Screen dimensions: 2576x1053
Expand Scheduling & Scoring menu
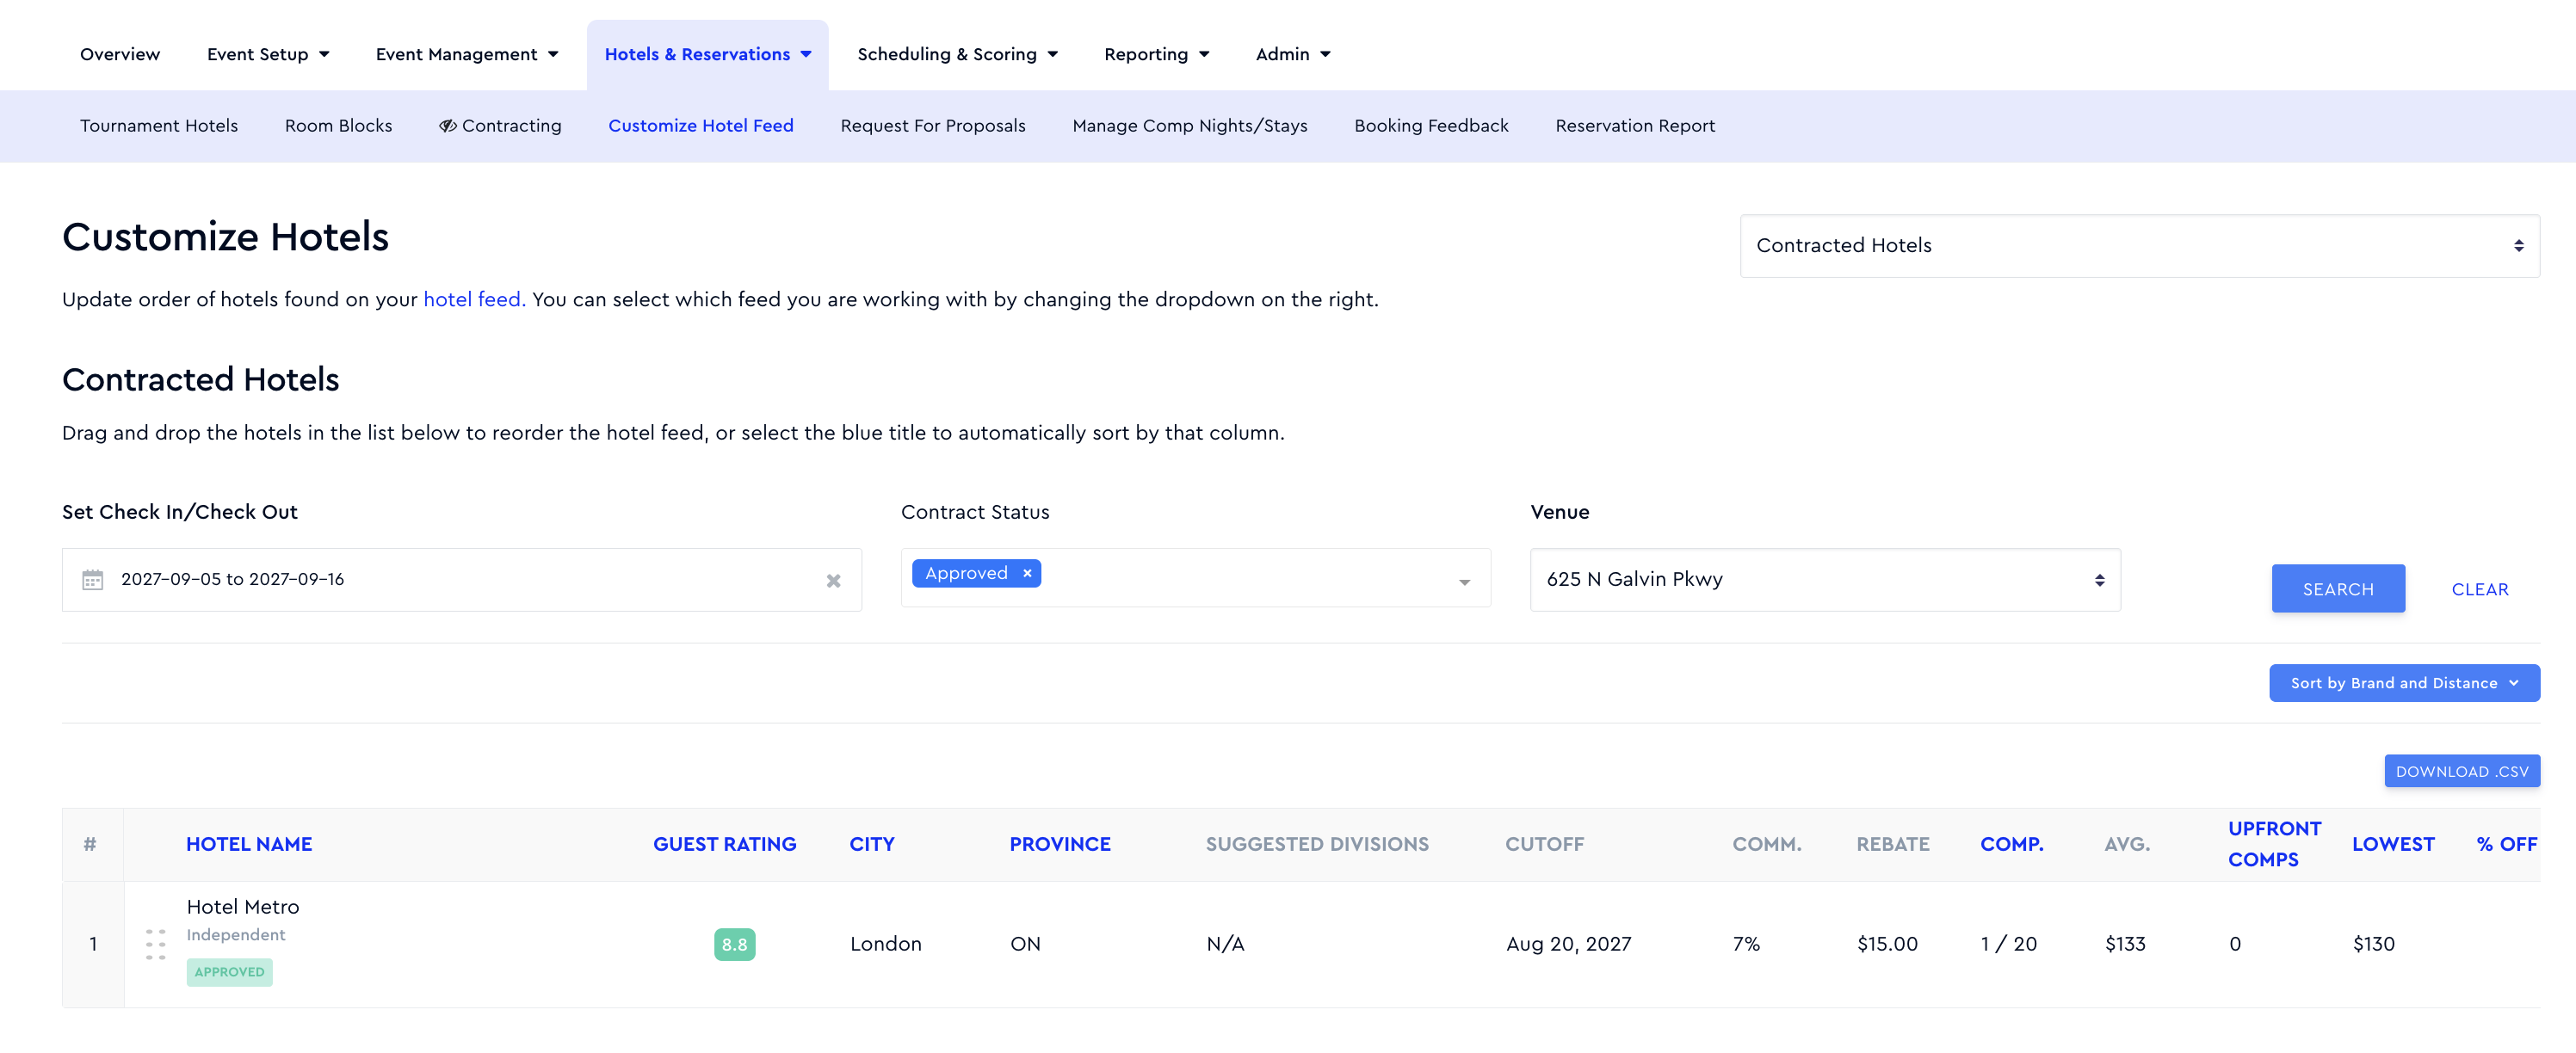pos(957,54)
